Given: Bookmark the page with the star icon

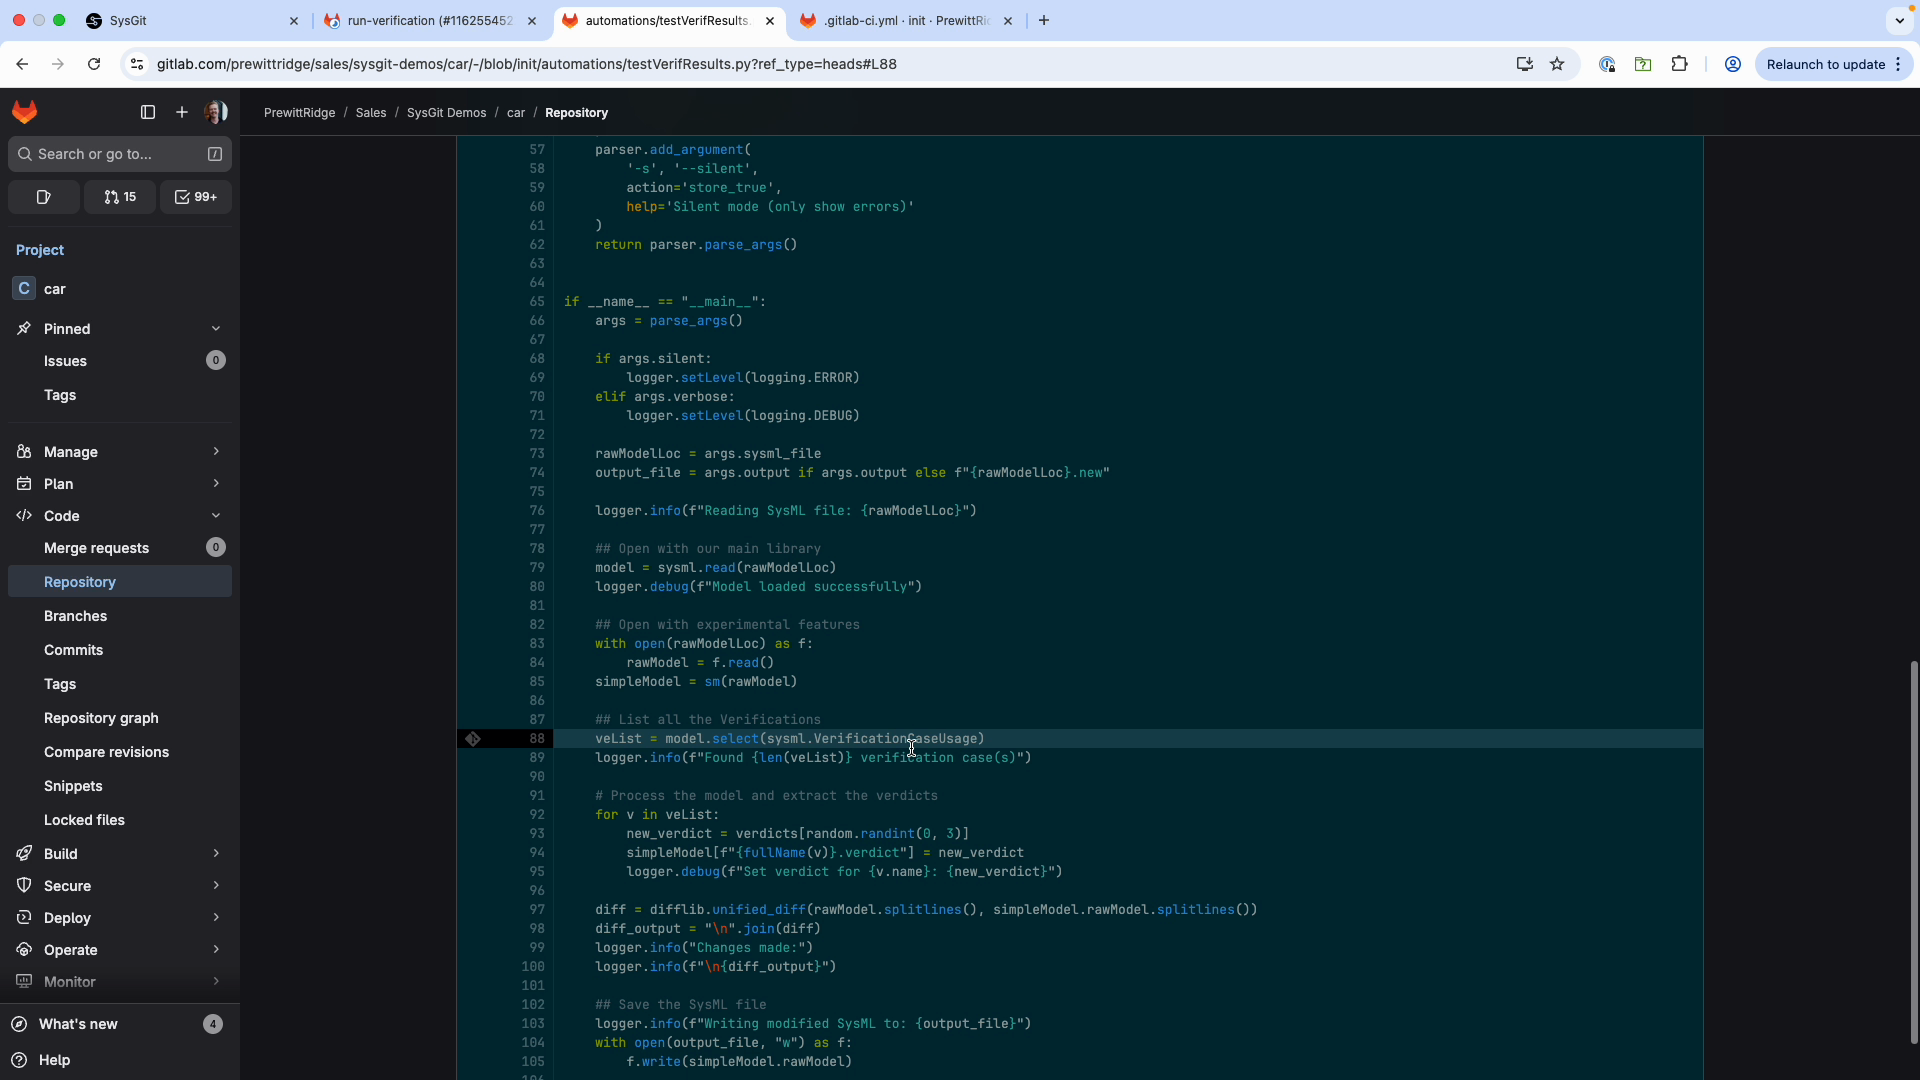Looking at the screenshot, I should (x=1558, y=64).
